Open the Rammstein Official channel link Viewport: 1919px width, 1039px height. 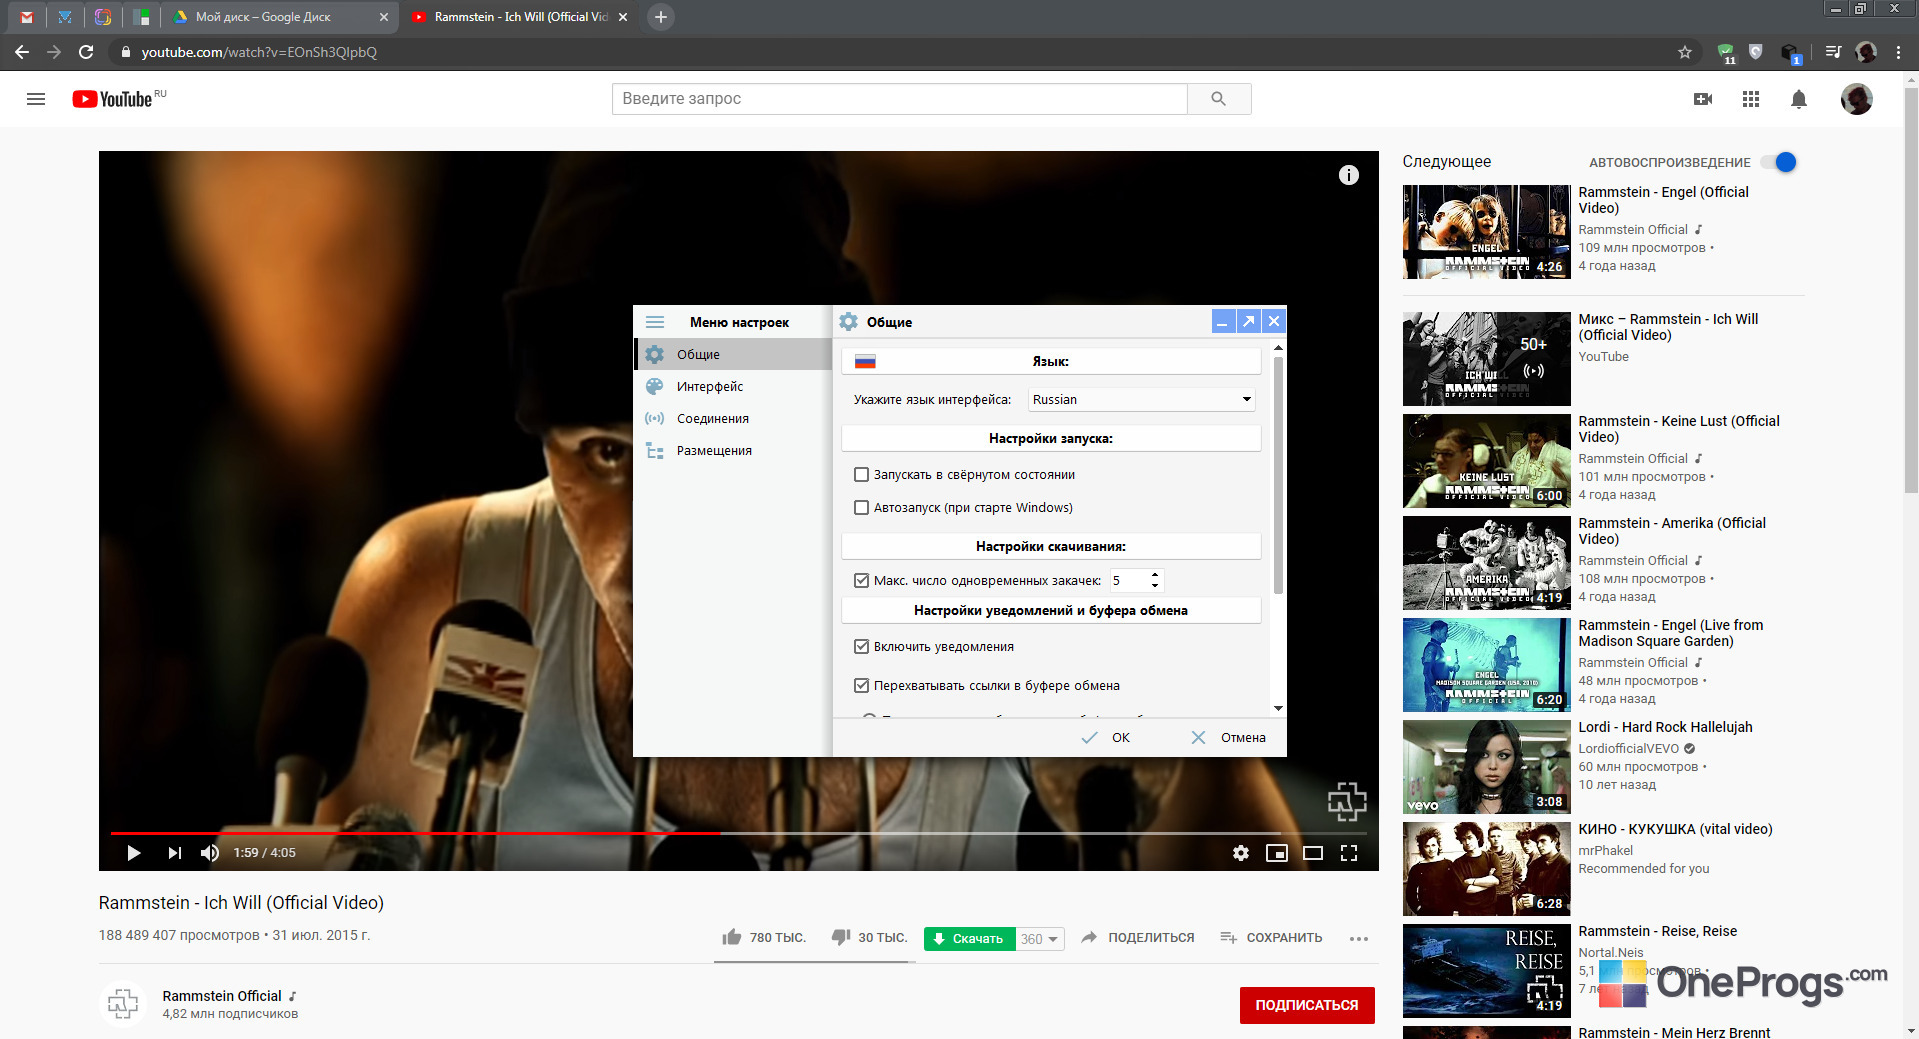pos(222,996)
